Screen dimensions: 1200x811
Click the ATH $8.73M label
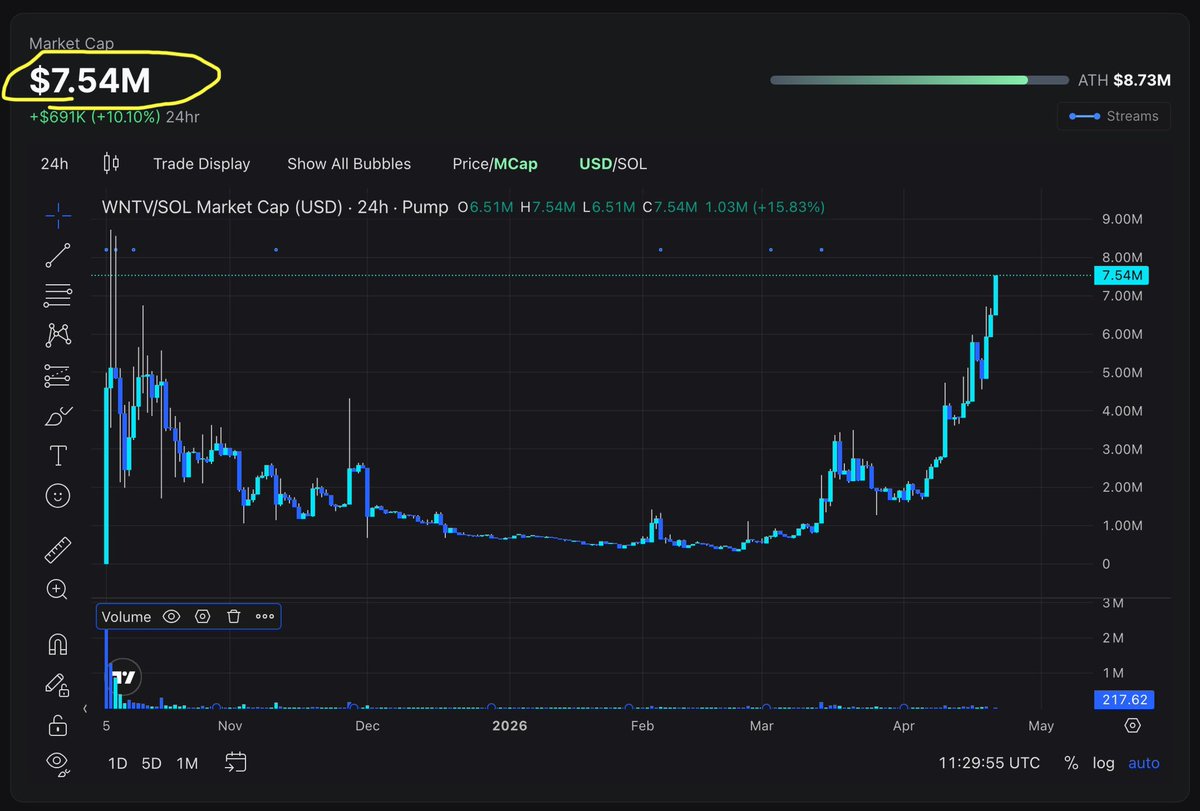(1124, 80)
